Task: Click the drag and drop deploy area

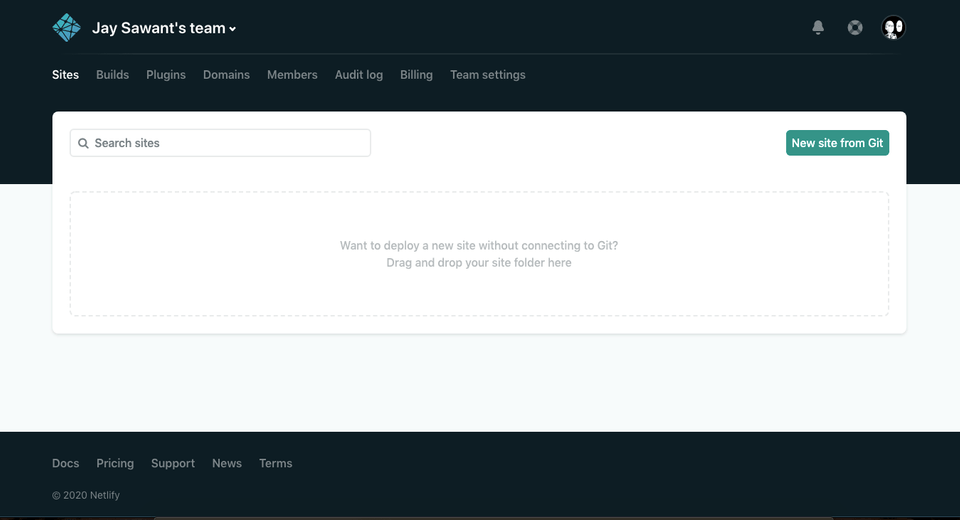Action: 479,254
